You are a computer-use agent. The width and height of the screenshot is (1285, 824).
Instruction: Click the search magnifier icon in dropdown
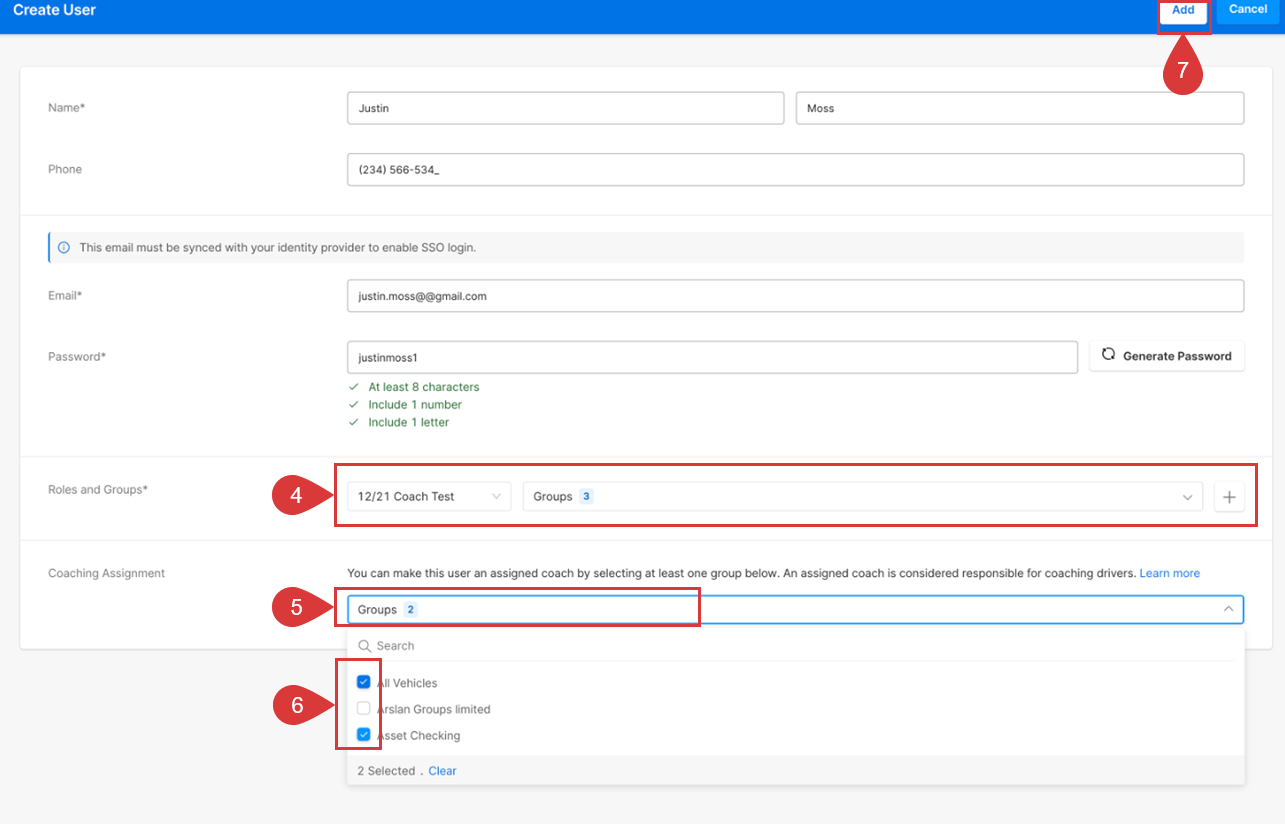point(365,646)
